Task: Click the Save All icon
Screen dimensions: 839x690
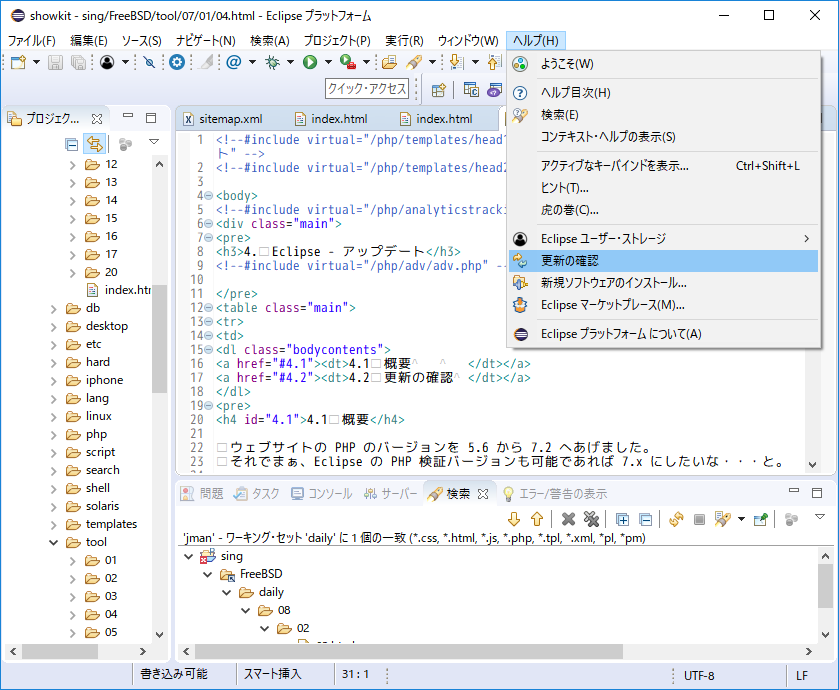Action: pos(79,63)
